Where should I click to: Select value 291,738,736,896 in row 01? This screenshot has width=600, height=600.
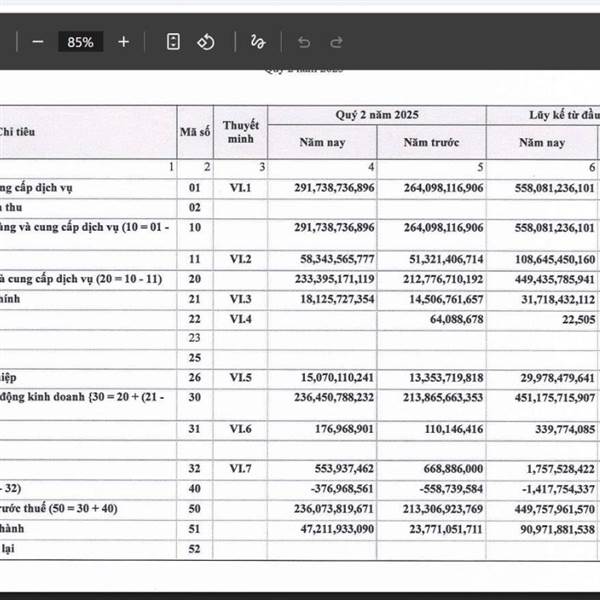pos(334,188)
